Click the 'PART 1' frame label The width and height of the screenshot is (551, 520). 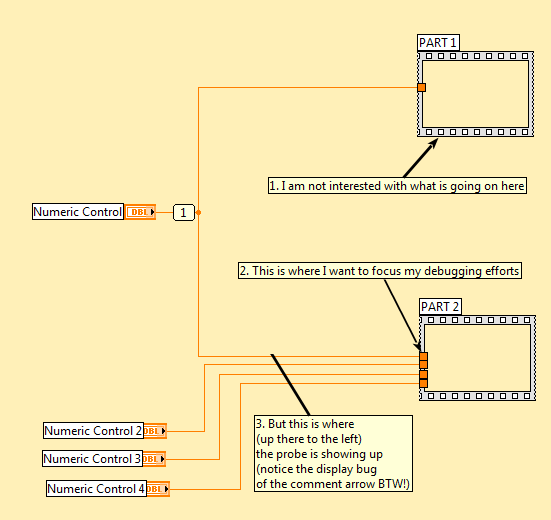438,43
